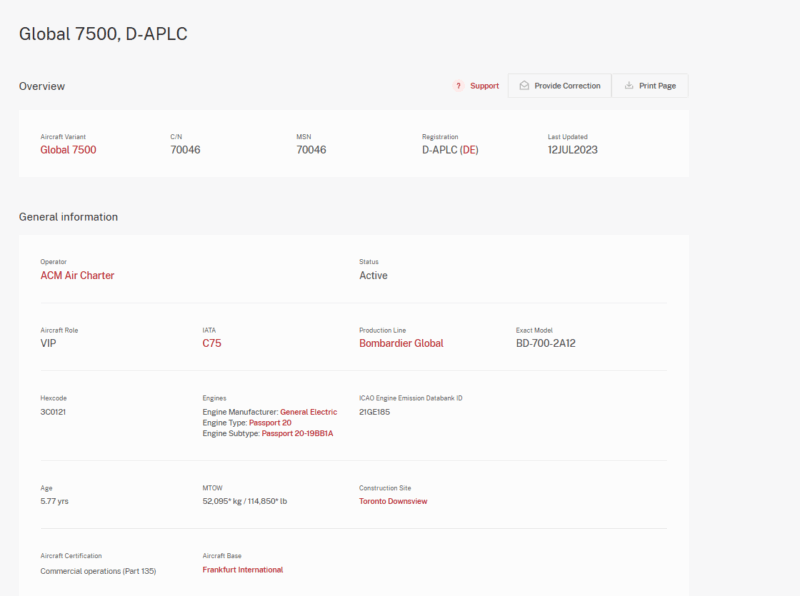Click the 21GE185 engine emission databank ID
Viewport: 800px width, 596px height.
[x=376, y=412]
